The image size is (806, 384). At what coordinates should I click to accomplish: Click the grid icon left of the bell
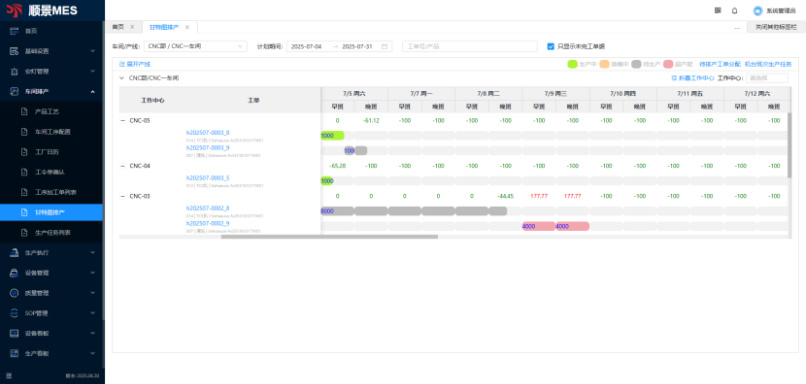(718, 10)
